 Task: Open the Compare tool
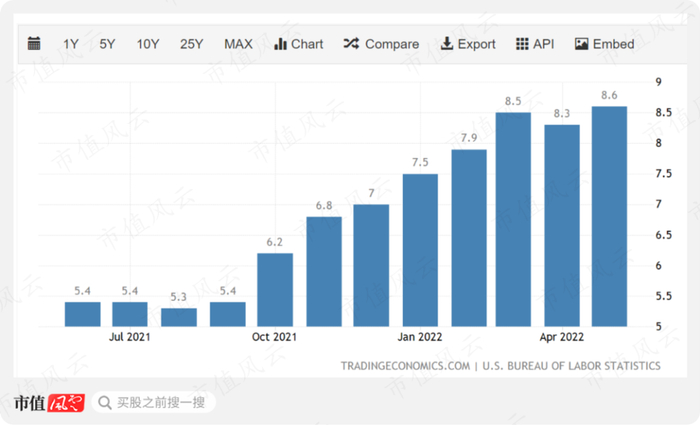tap(381, 44)
